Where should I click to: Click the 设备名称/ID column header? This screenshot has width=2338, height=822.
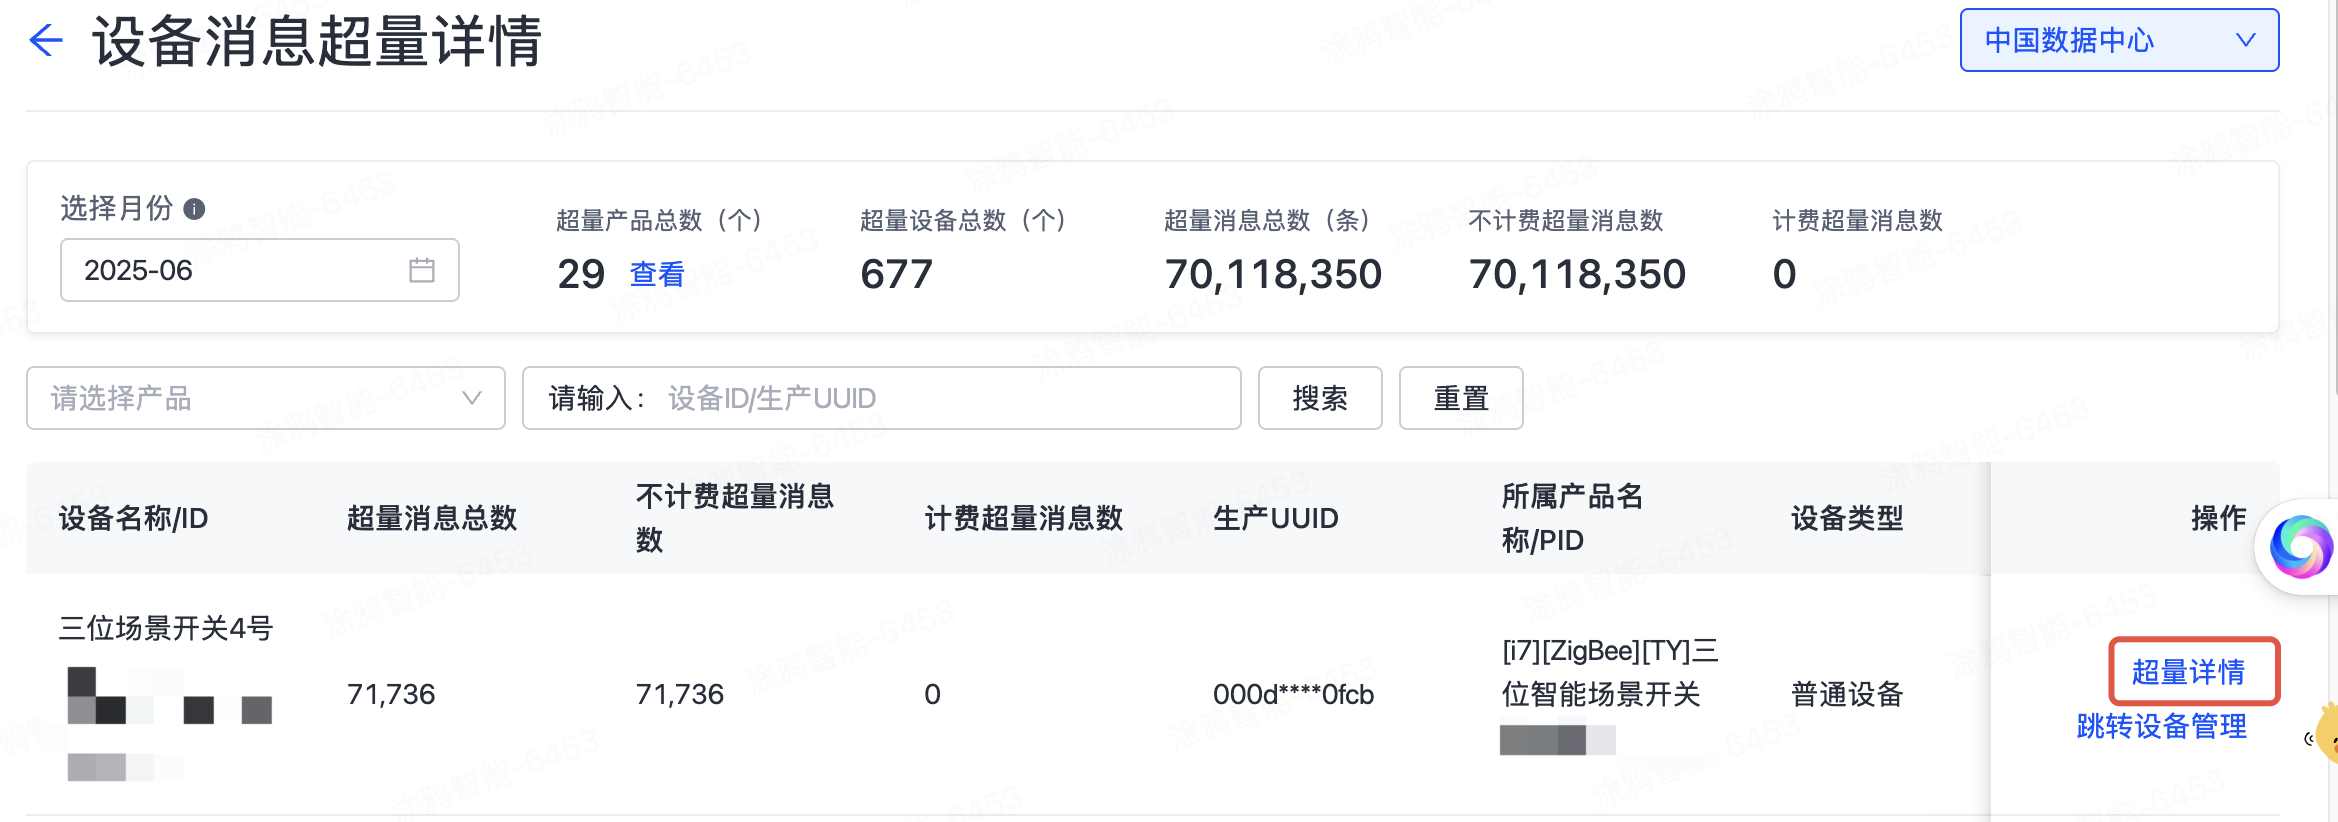pos(133,518)
